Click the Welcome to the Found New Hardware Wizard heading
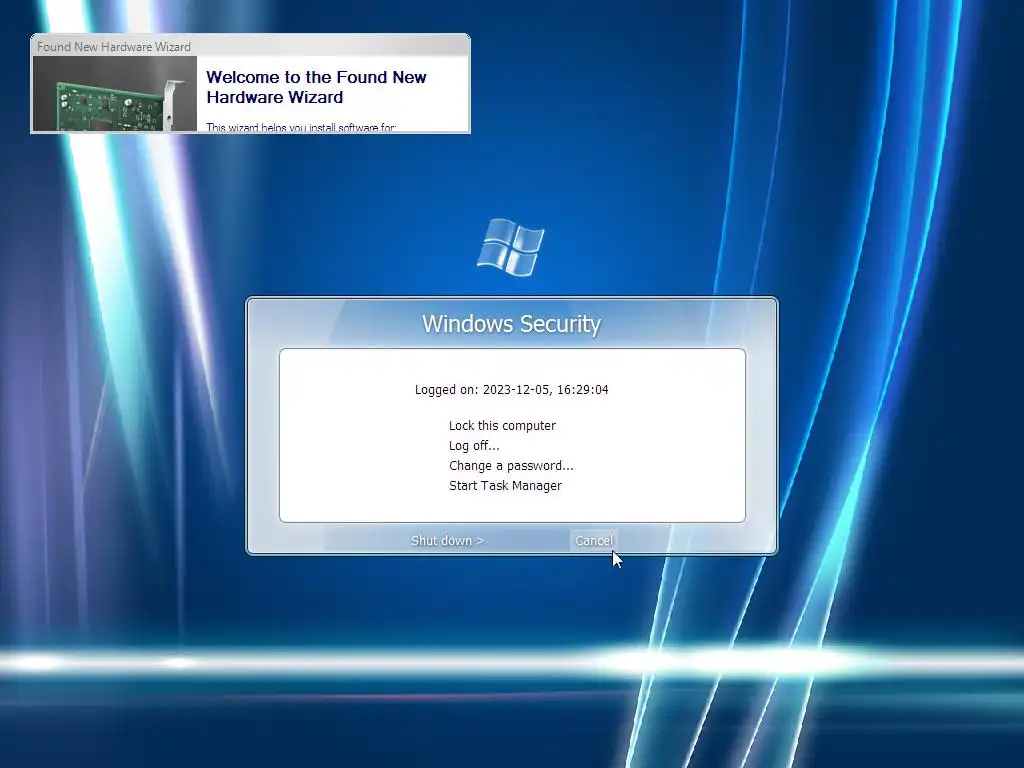Image resolution: width=1024 pixels, height=768 pixels. point(316,87)
